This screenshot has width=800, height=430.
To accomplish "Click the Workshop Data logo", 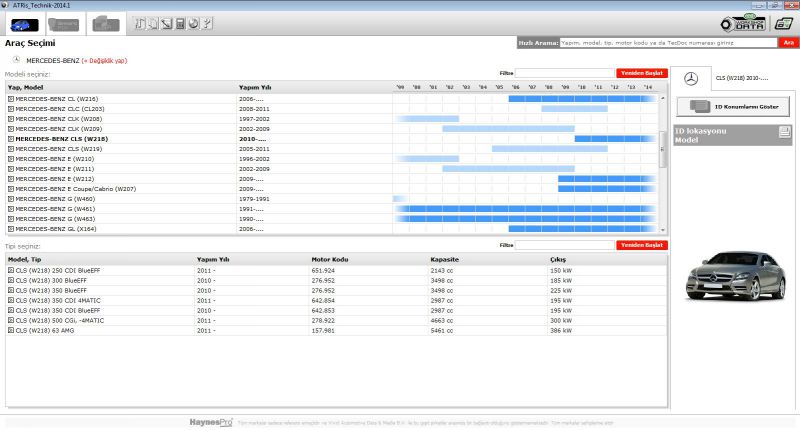I will coord(743,23).
